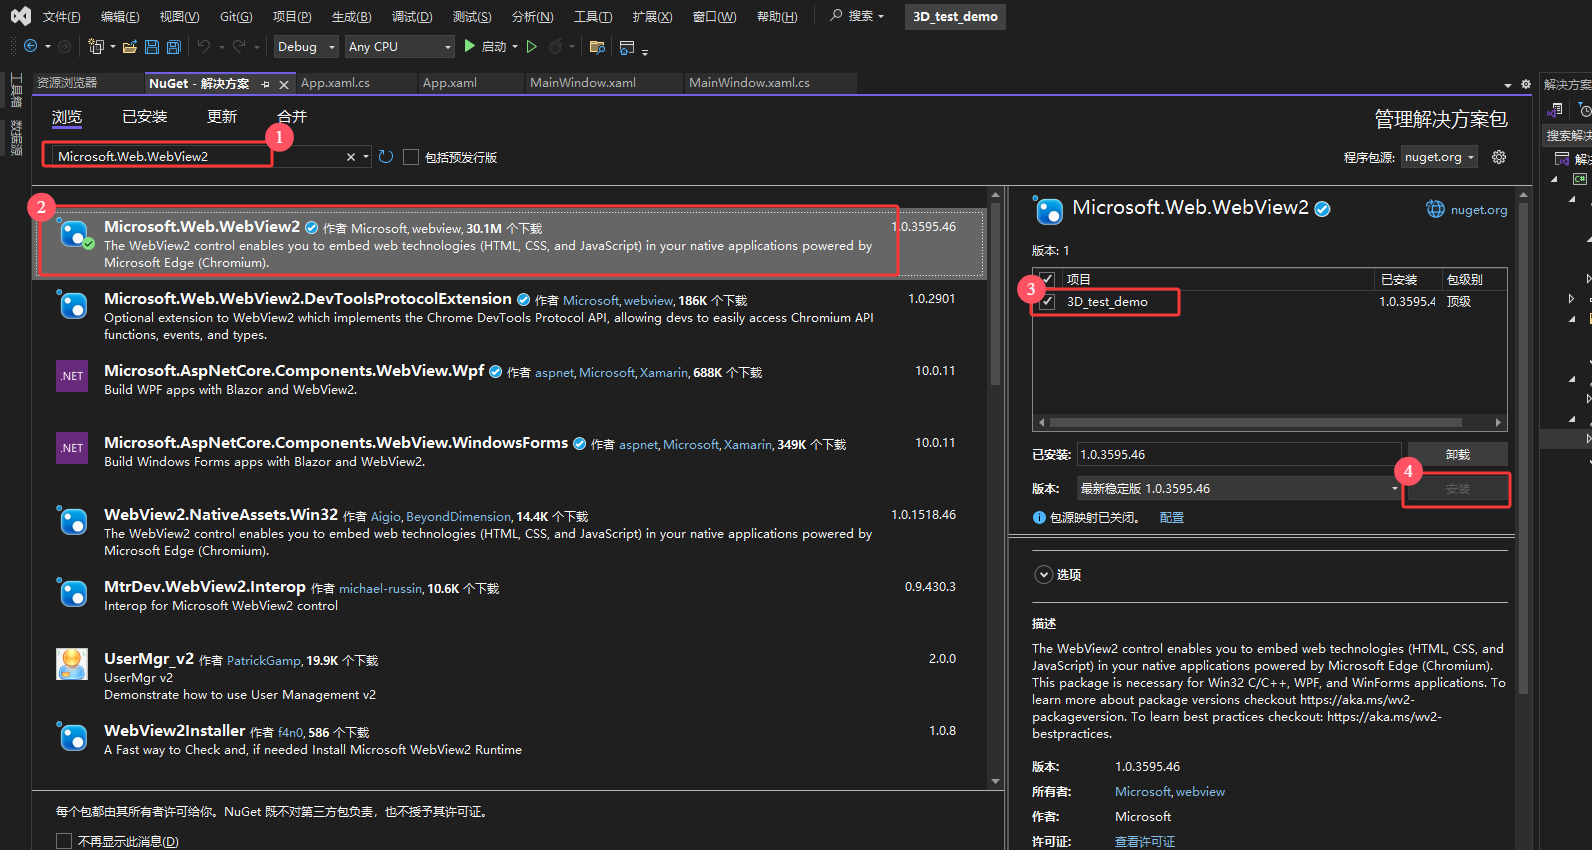Open the Any CPU platform dropdown

[400, 47]
